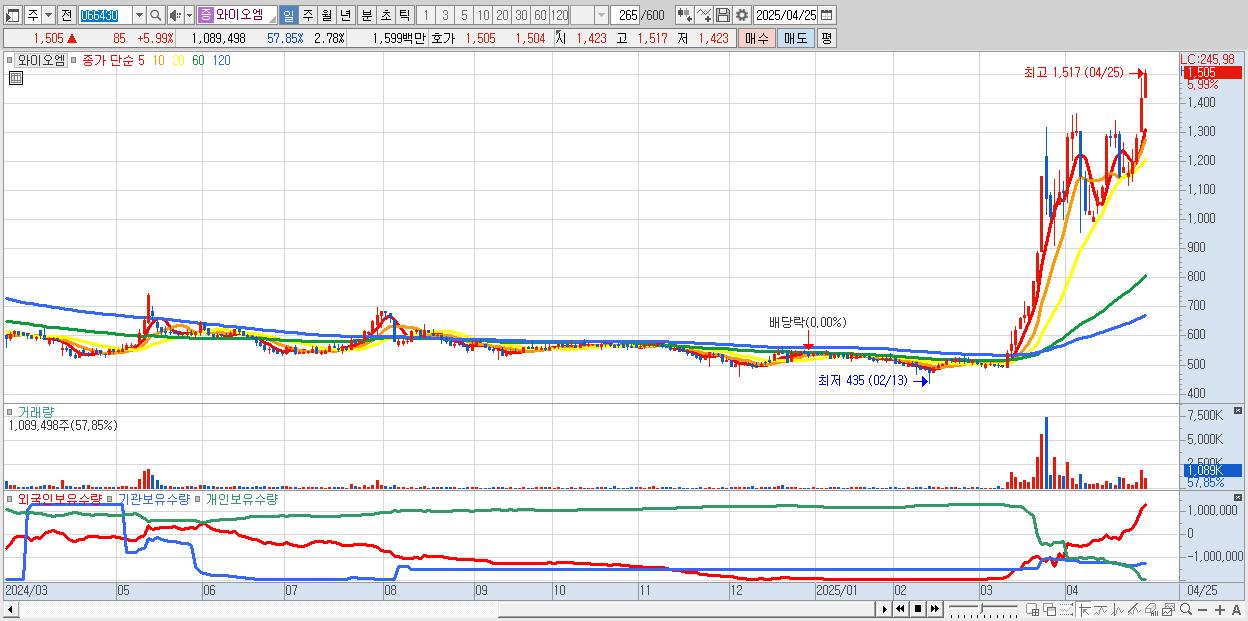Image resolution: width=1248 pixels, height=621 pixels.
Task: Click the window layout icon at top left
Action: pyautogui.click(x=12, y=15)
